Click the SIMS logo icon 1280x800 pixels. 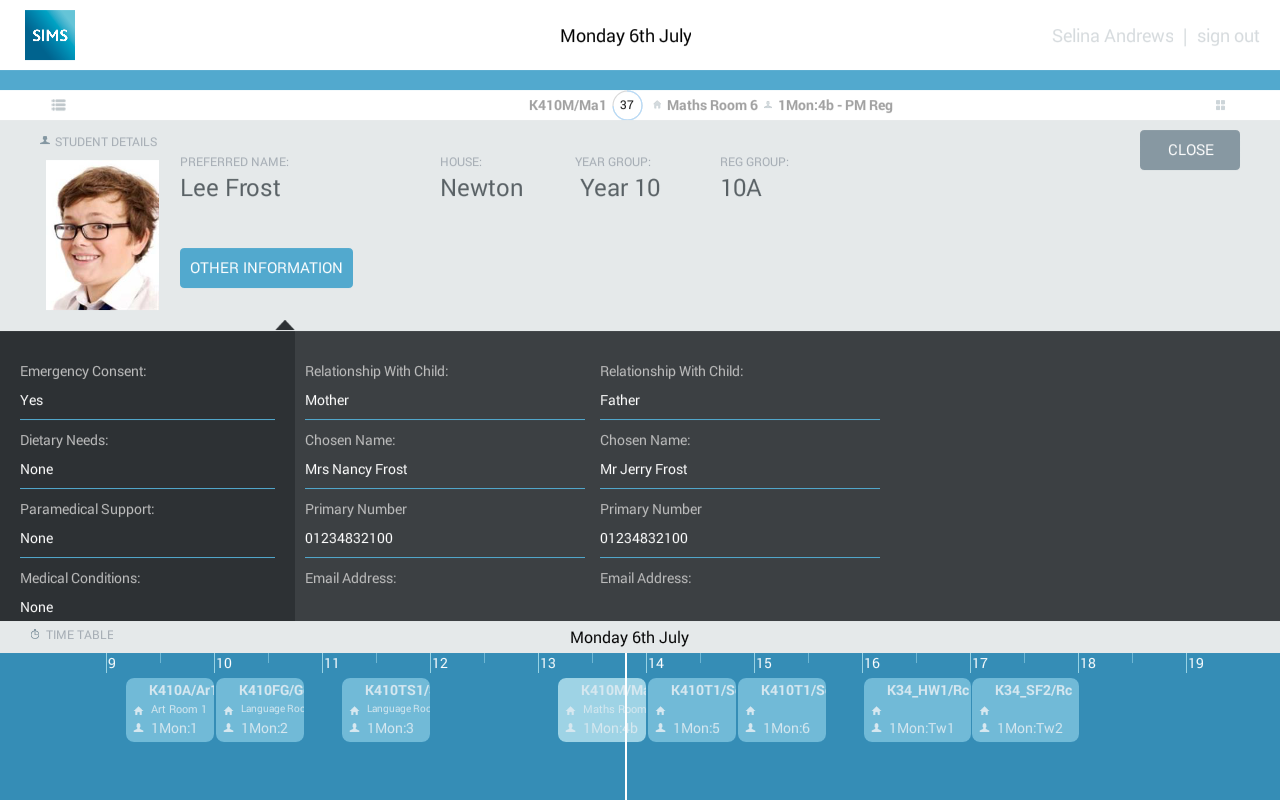click(50, 35)
